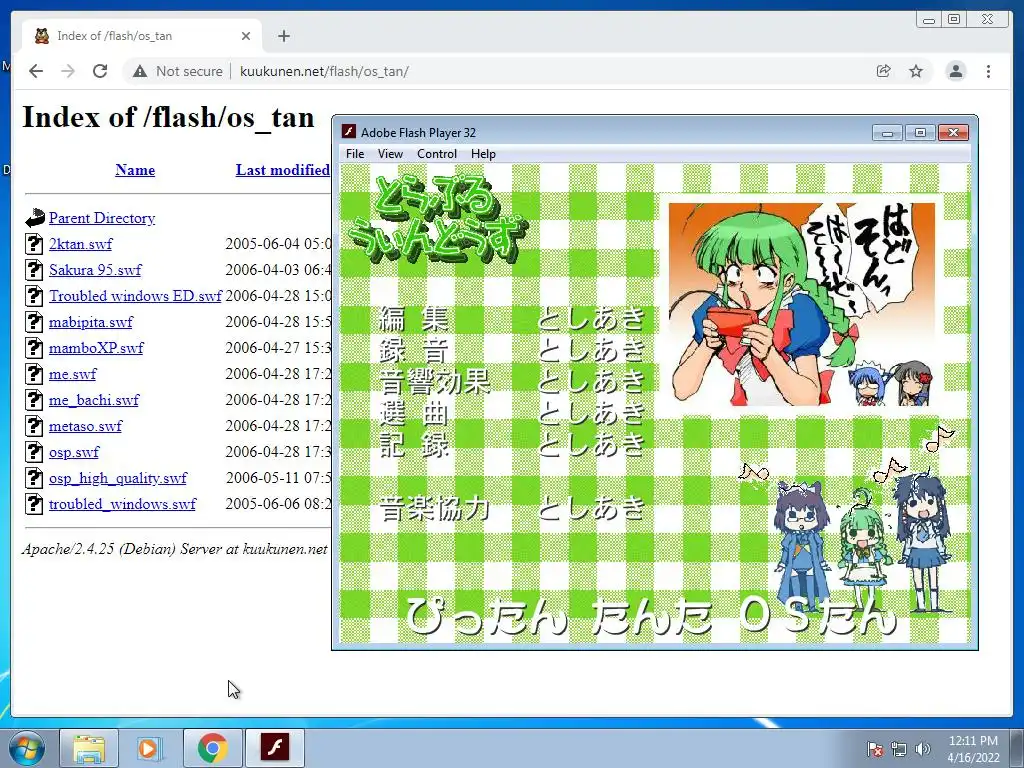Open the Windows Start menu orb
The width and height of the screenshot is (1024, 768).
point(26,748)
